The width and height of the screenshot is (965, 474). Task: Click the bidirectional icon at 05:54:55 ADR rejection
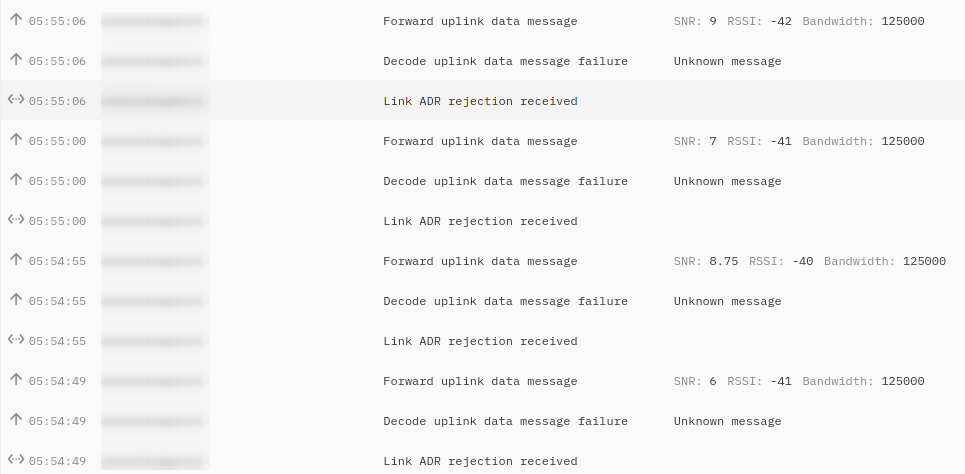(x=16, y=339)
